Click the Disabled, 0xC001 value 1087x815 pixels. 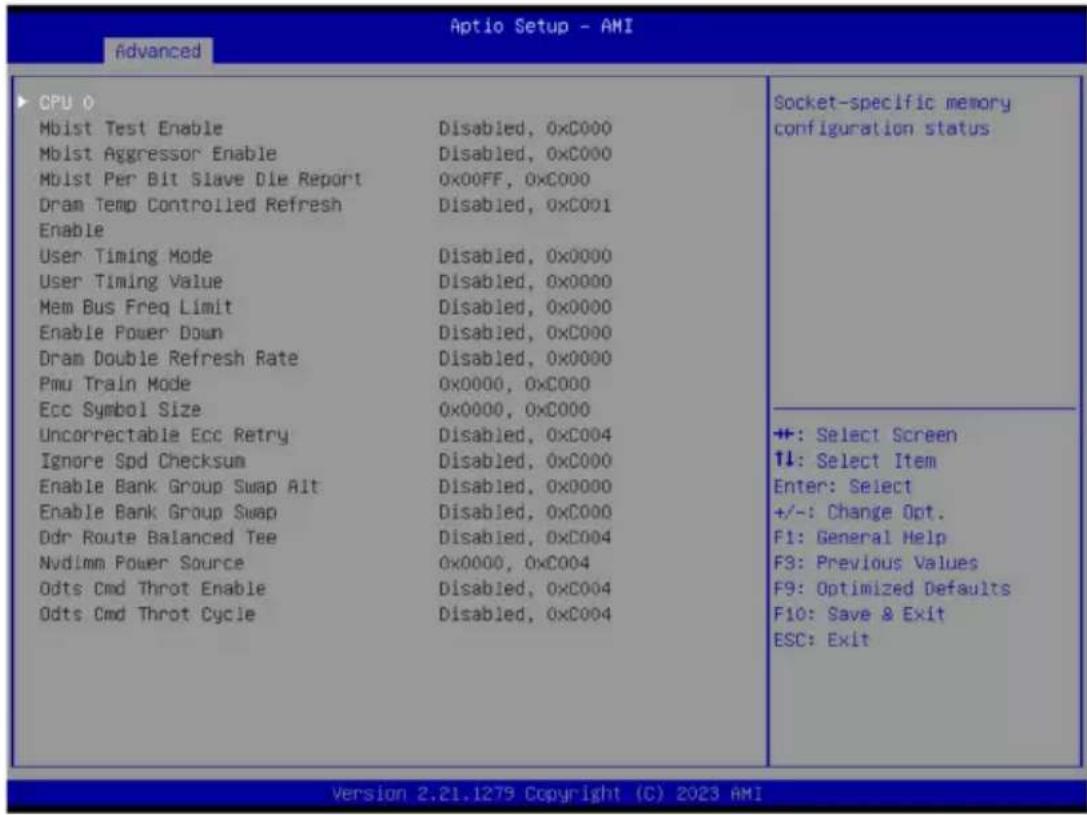[525, 205]
